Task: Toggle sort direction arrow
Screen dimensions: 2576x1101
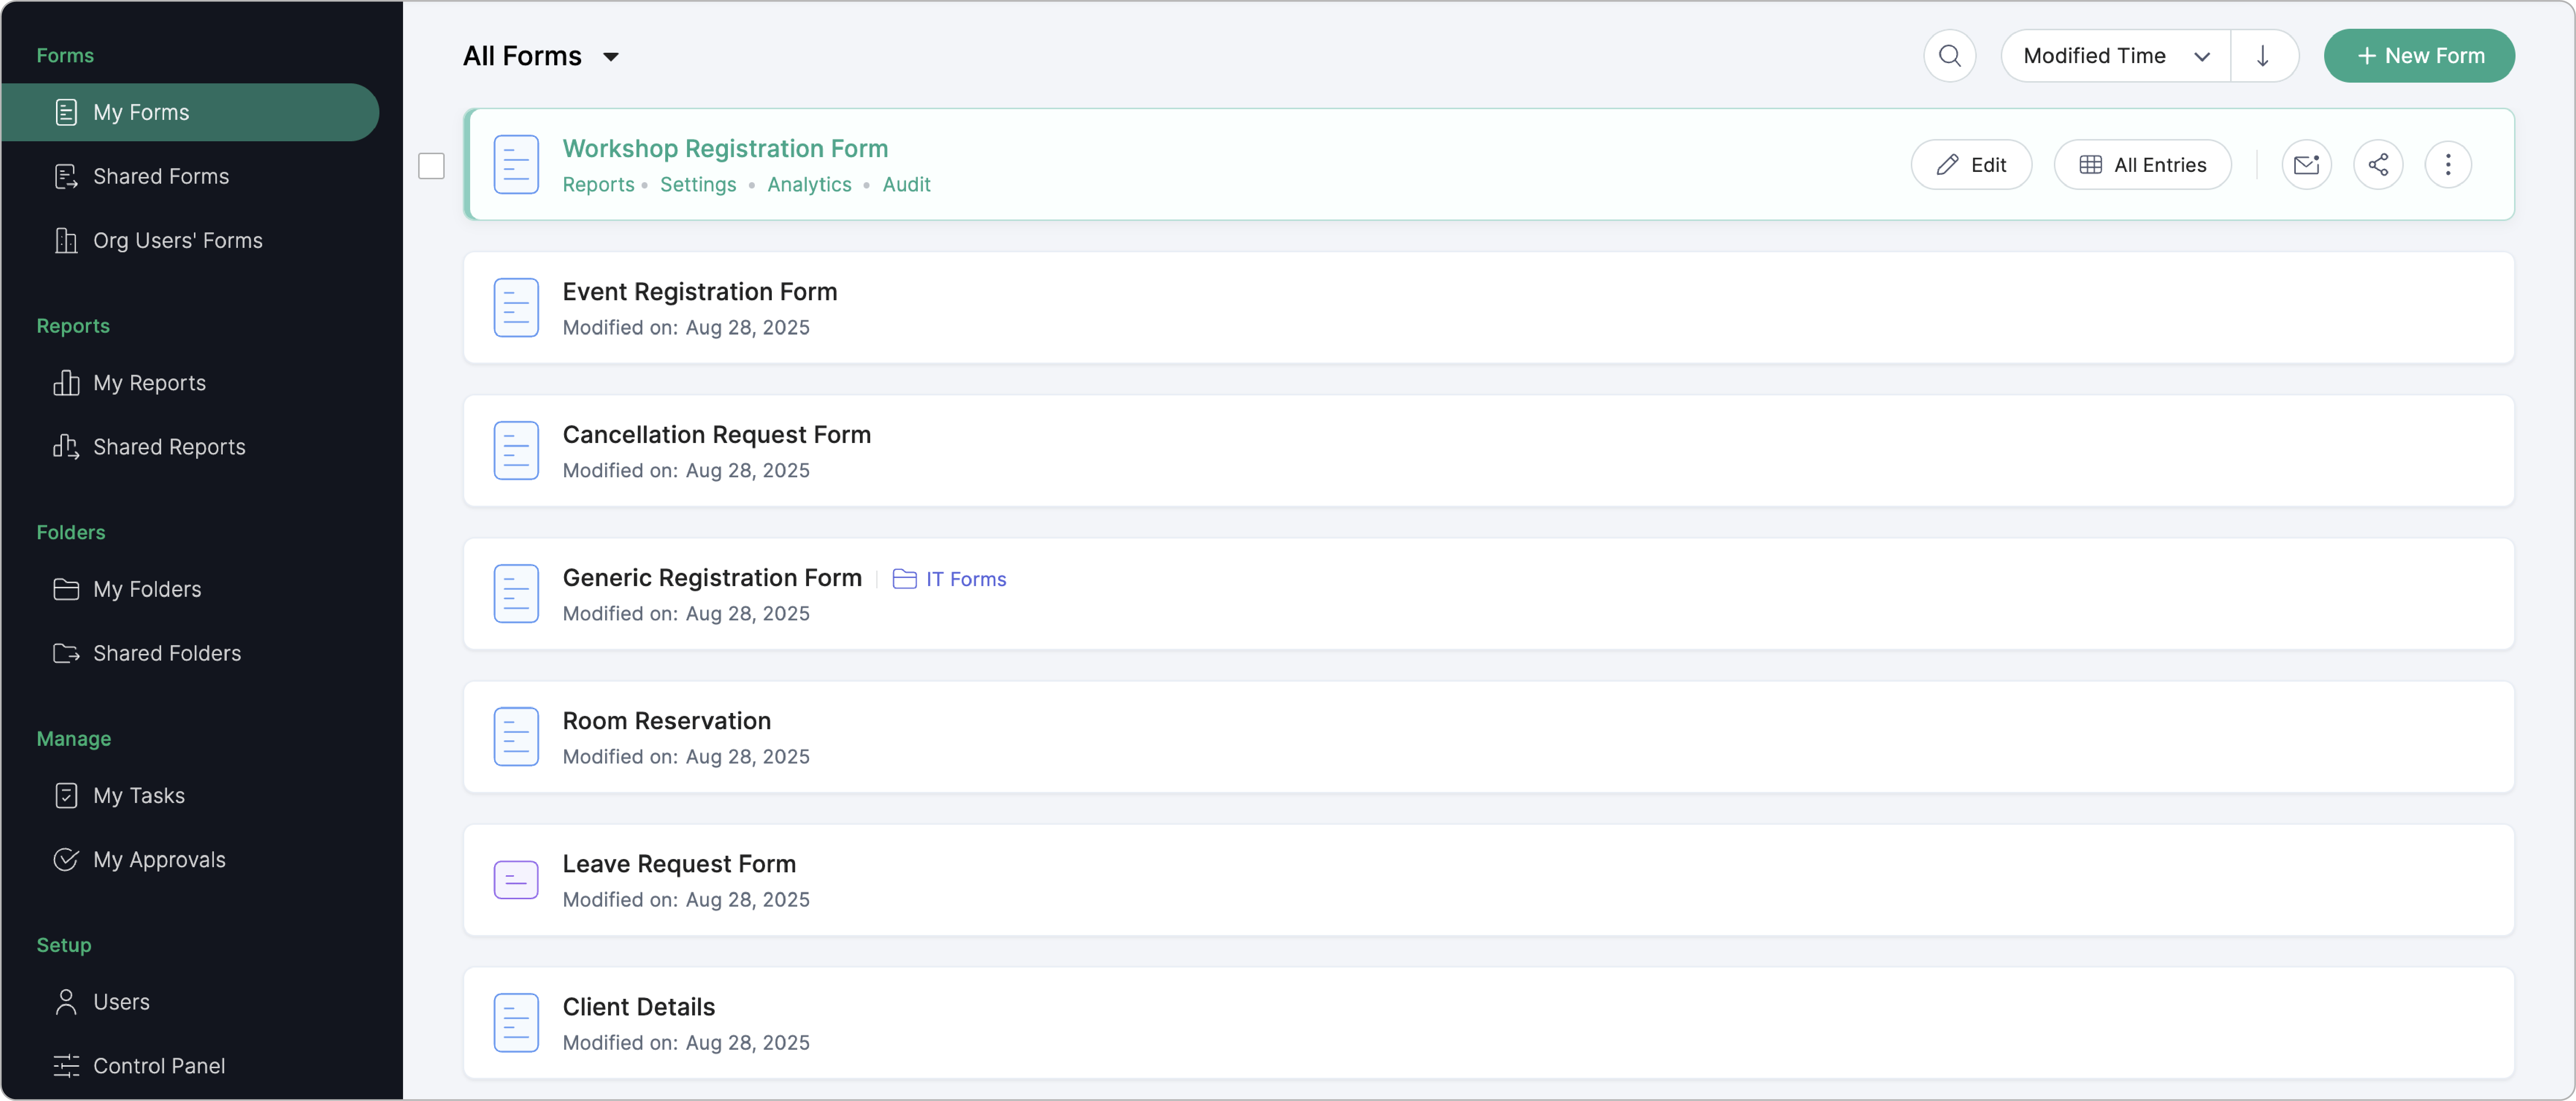Action: (2263, 56)
